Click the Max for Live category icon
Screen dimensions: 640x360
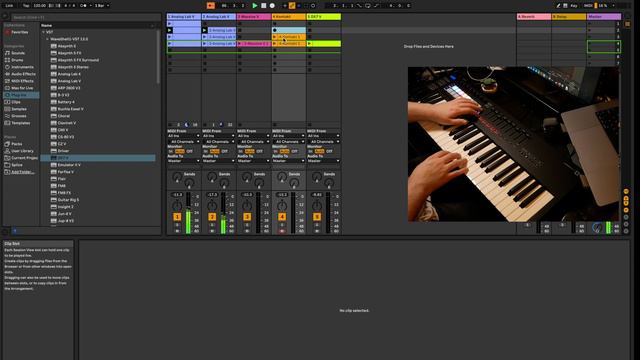coord(7,88)
